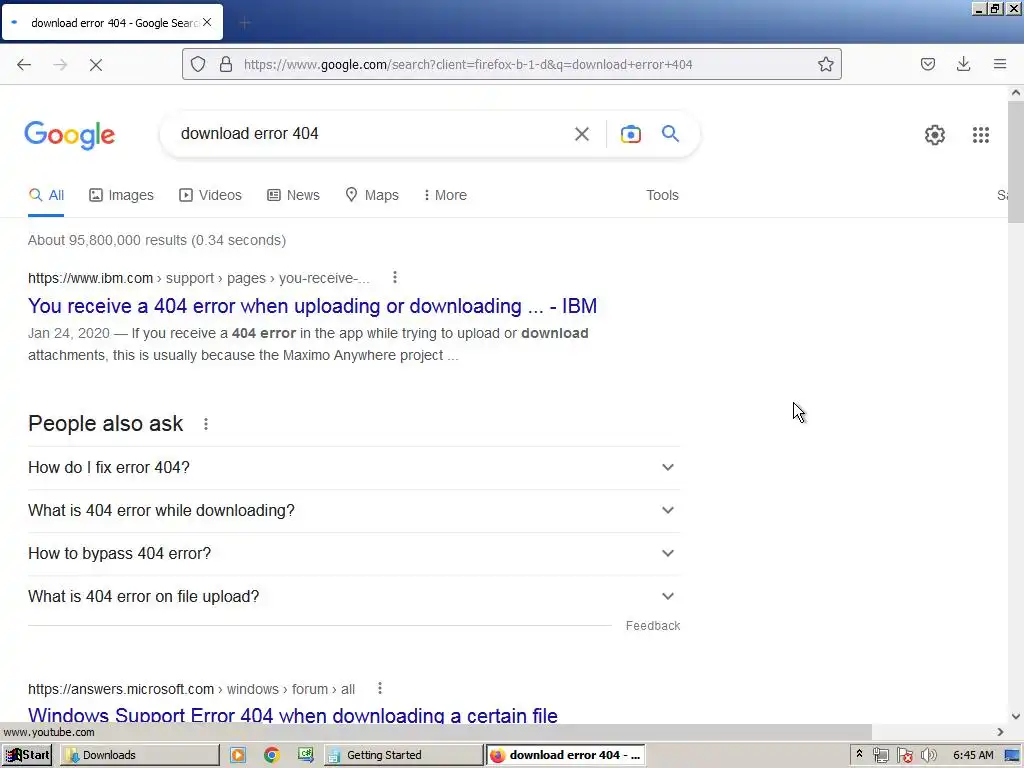Open the IBM 404 error result link

312,306
